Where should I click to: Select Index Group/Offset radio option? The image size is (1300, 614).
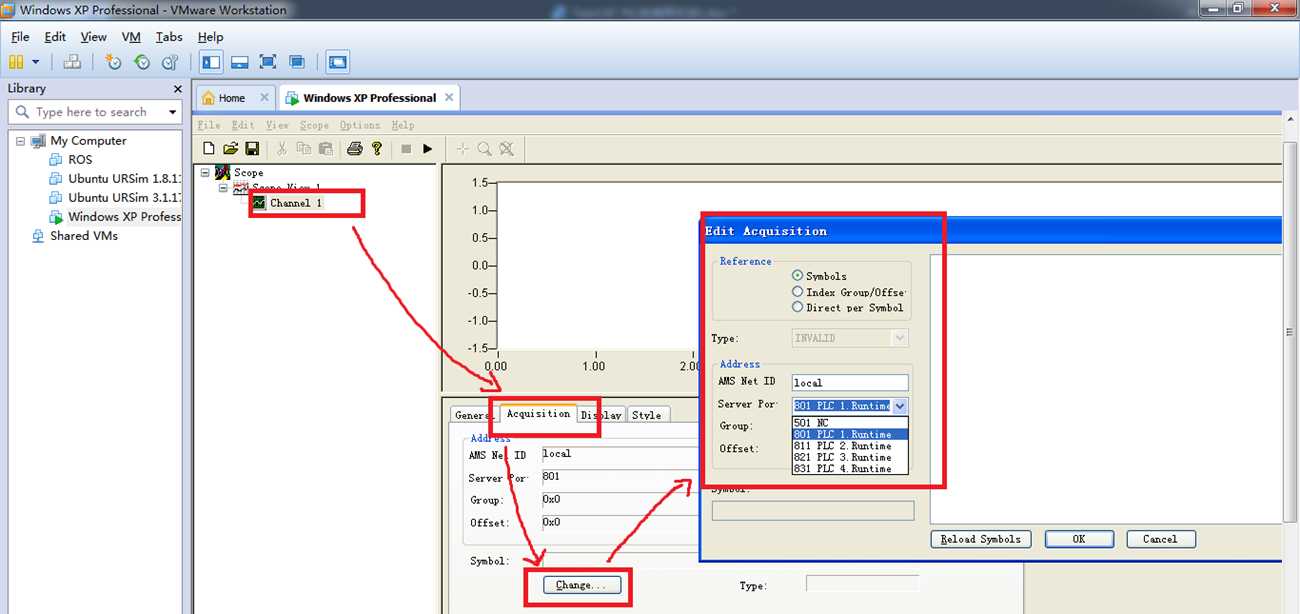[797, 292]
